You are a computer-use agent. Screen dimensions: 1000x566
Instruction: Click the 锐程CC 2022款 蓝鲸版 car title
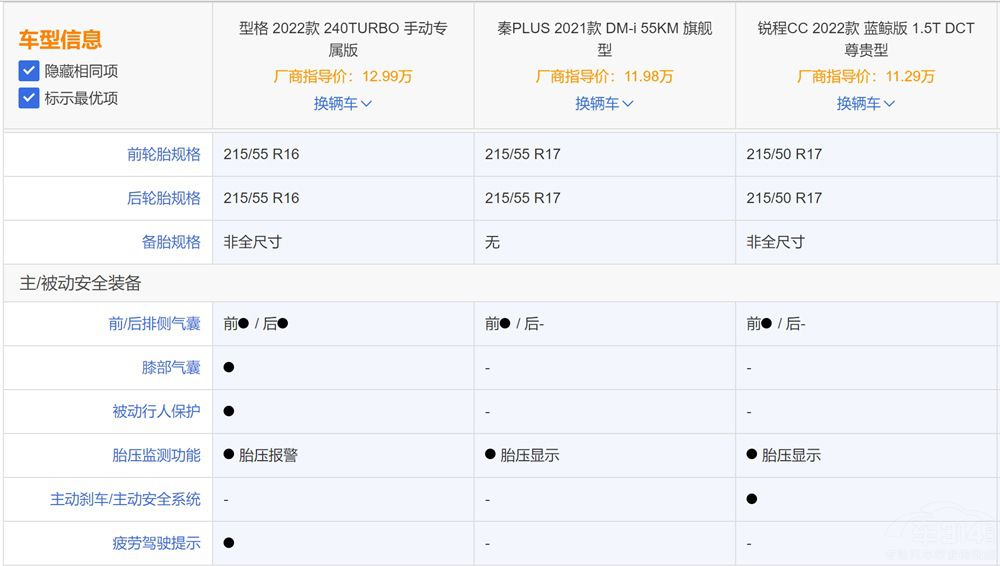(866, 39)
